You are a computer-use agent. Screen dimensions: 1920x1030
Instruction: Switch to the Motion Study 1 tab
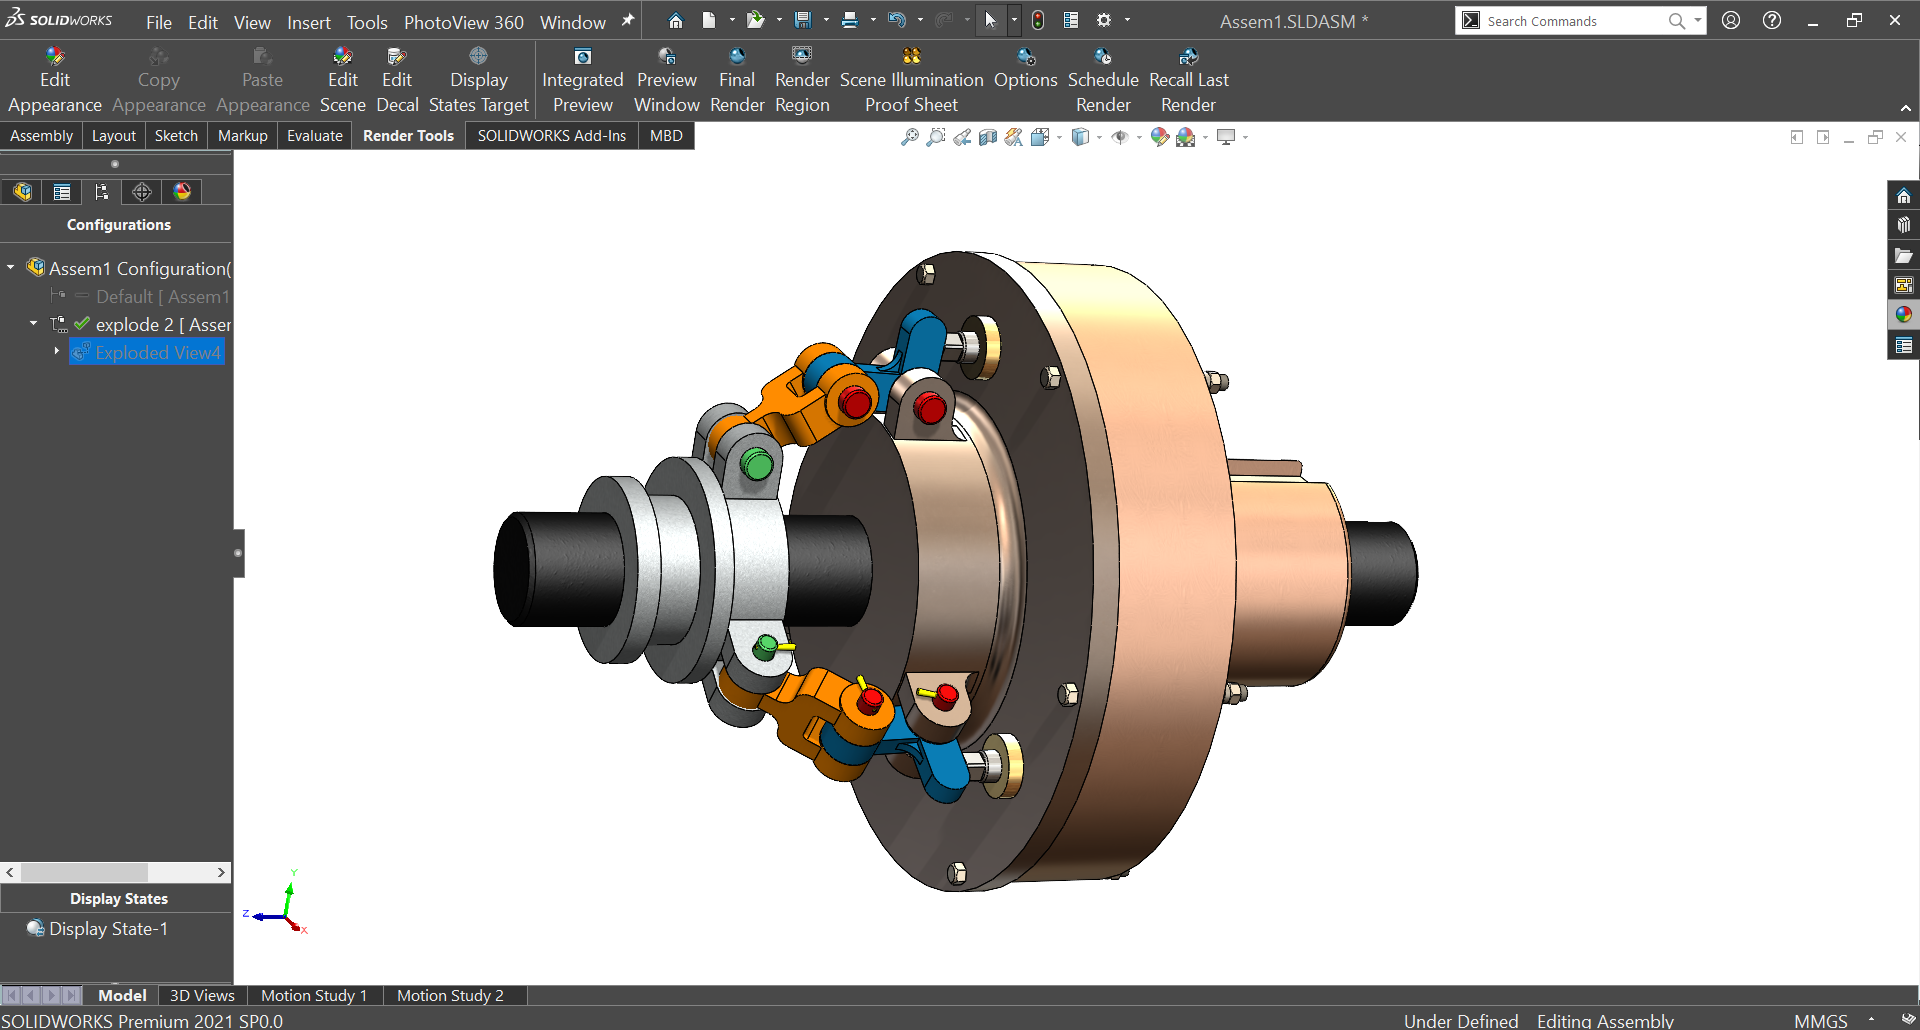[314, 995]
